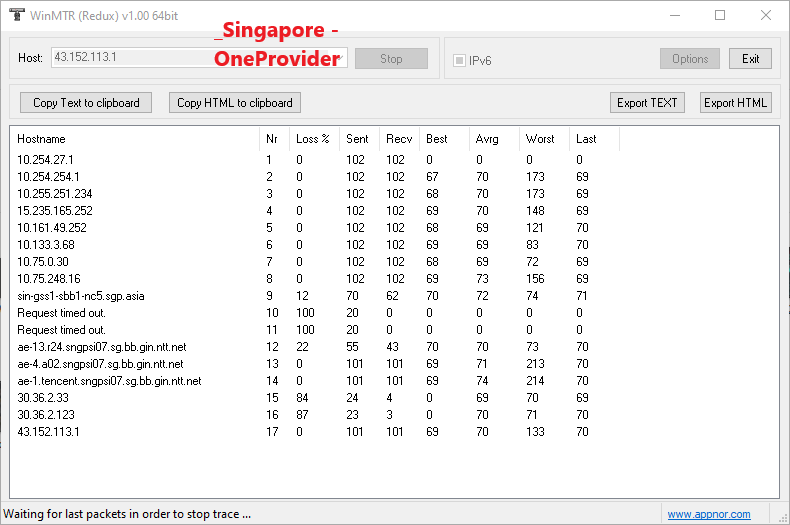Screen dimensions: 790x525
Task: Close the WinMTR window
Action: (766, 15)
